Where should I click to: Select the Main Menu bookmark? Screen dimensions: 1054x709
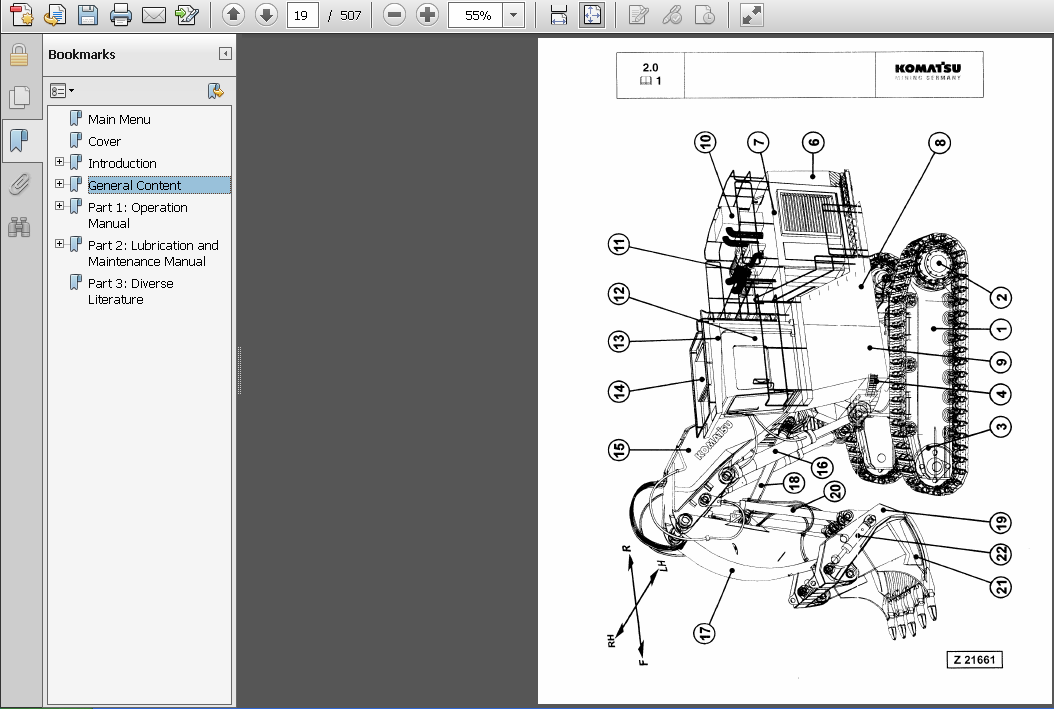point(119,119)
